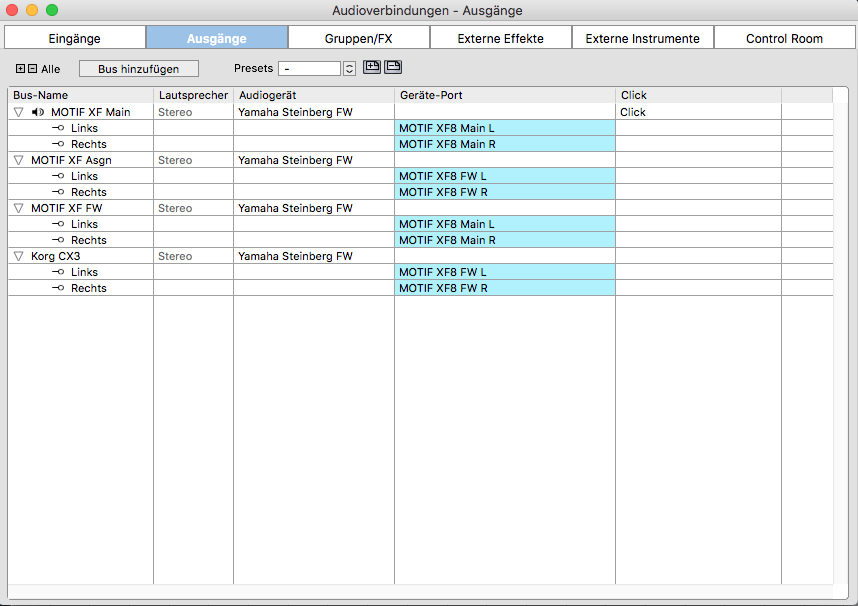The height and width of the screenshot is (606, 858).
Task: Open port menu MOTIF XF8 FW R under MOTIF XF Asgn
Action: point(505,192)
